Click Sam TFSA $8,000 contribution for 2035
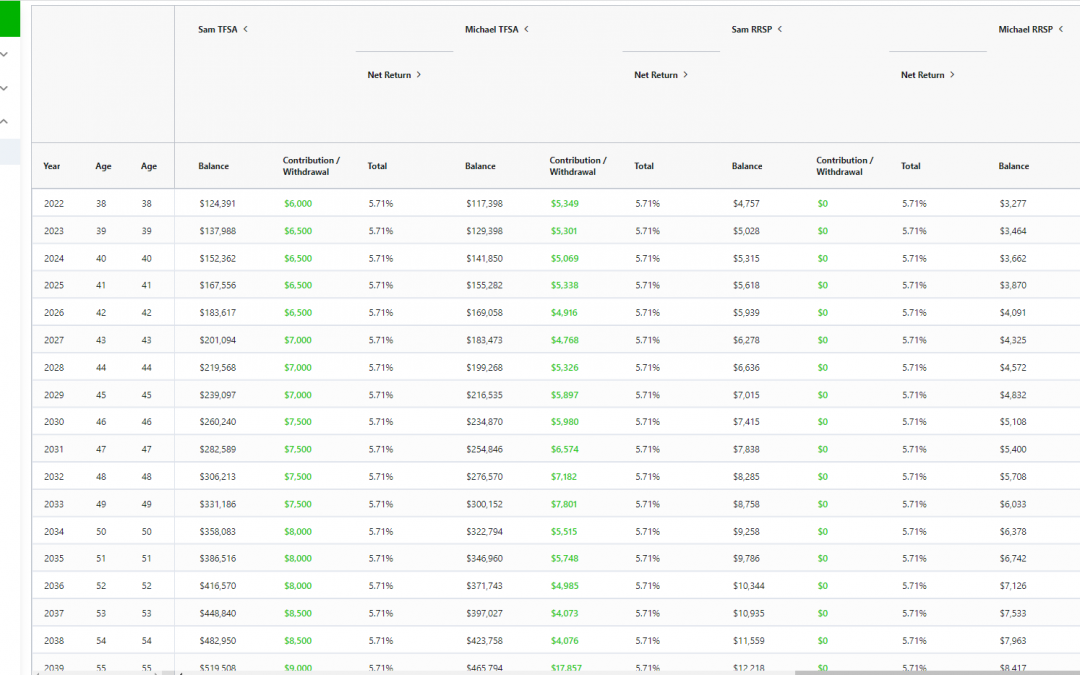1080x675 pixels. pos(298,559)
